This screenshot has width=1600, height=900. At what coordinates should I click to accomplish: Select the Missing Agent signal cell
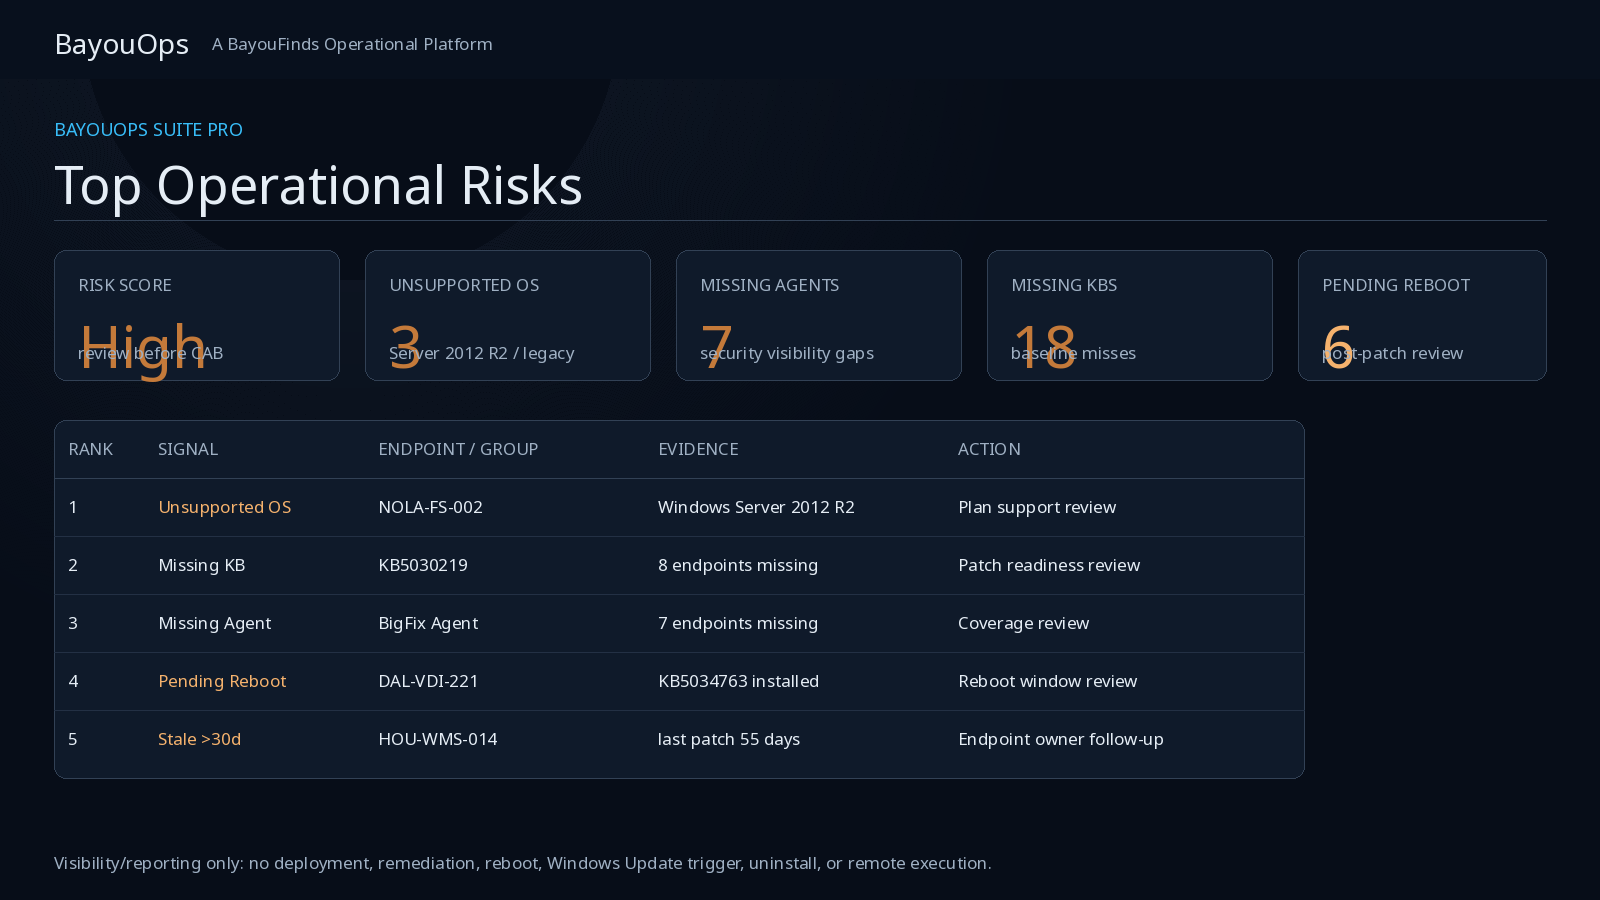214,623
